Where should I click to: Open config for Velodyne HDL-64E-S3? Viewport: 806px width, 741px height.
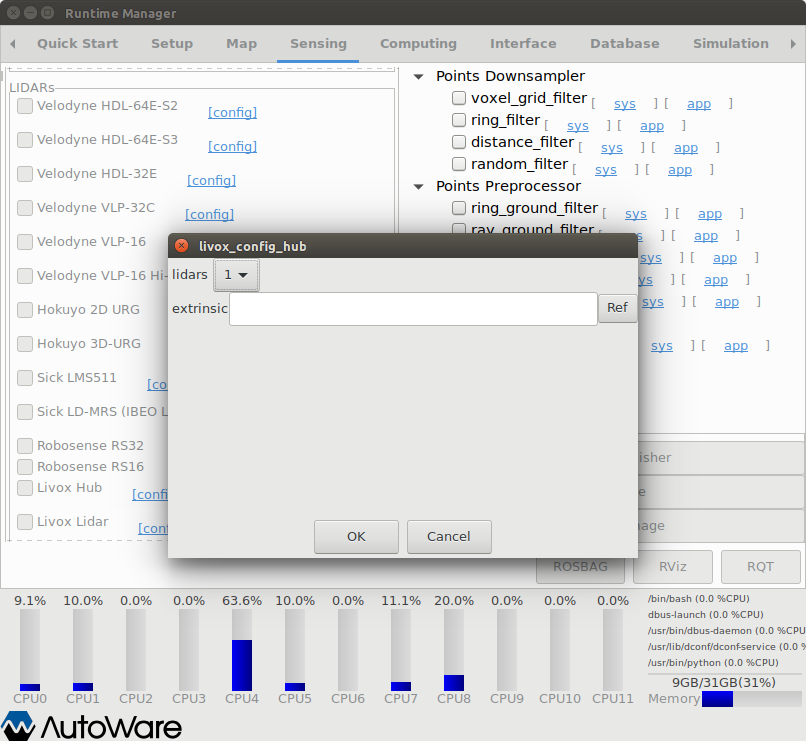click(x=232, y=146)
